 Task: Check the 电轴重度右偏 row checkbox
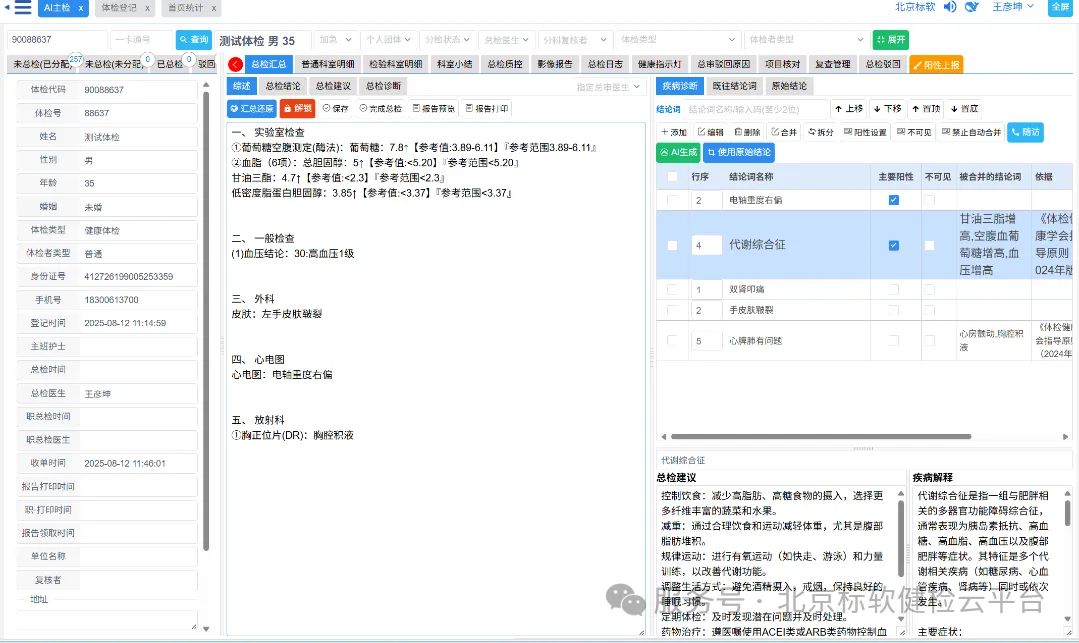pos(671,199)
